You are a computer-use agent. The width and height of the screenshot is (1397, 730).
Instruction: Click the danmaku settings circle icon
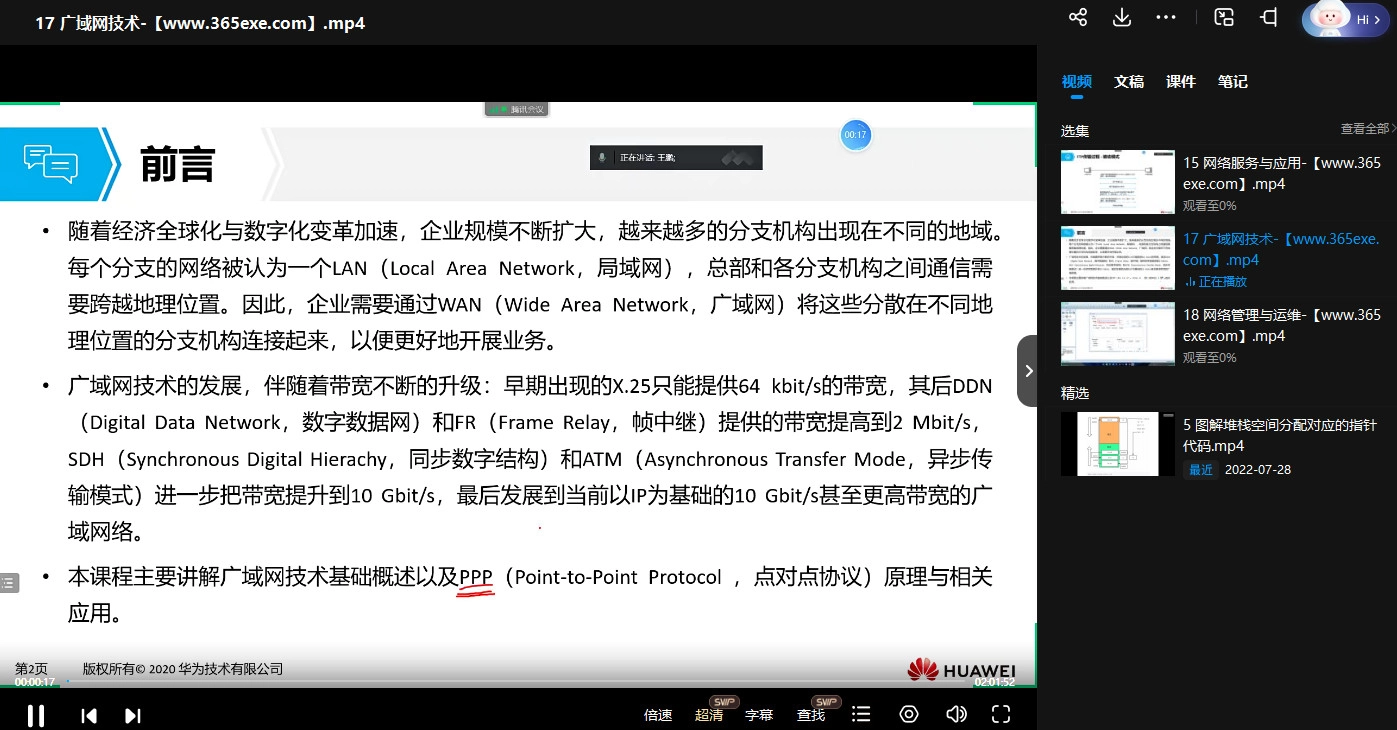click(x=909, y=714)
